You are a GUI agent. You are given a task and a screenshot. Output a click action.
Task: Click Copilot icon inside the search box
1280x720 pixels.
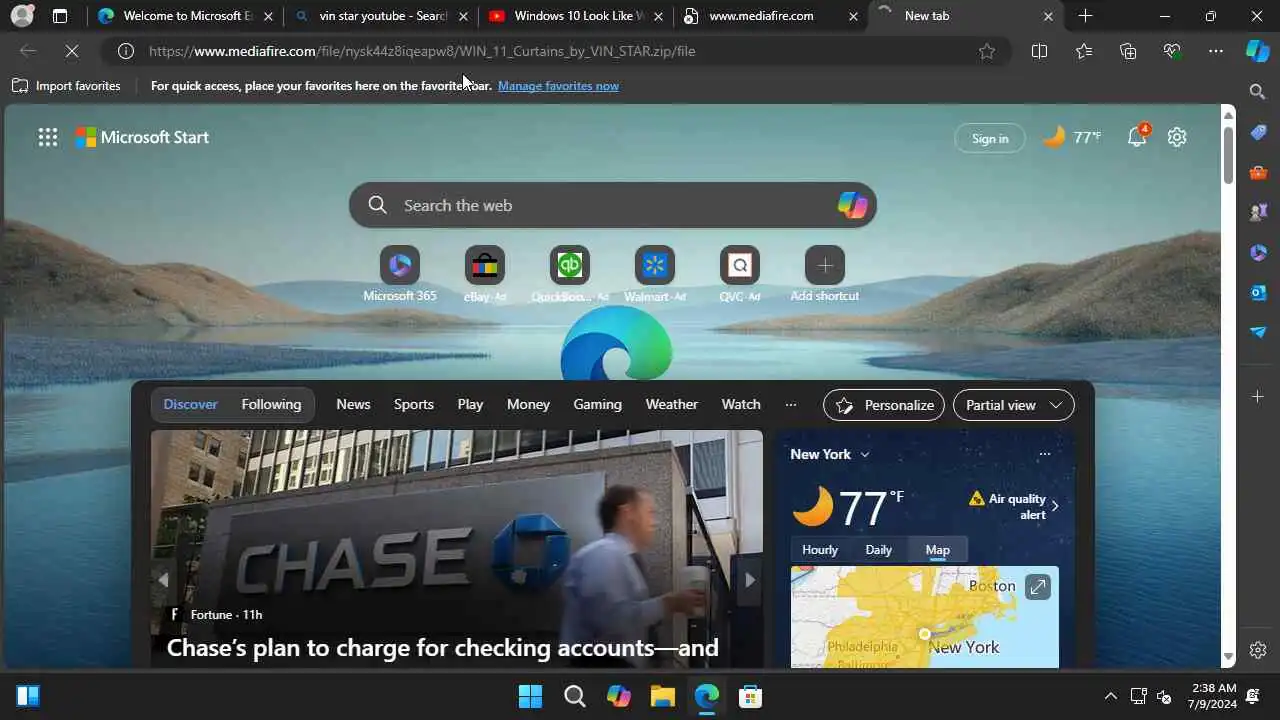tap(852, 205)
